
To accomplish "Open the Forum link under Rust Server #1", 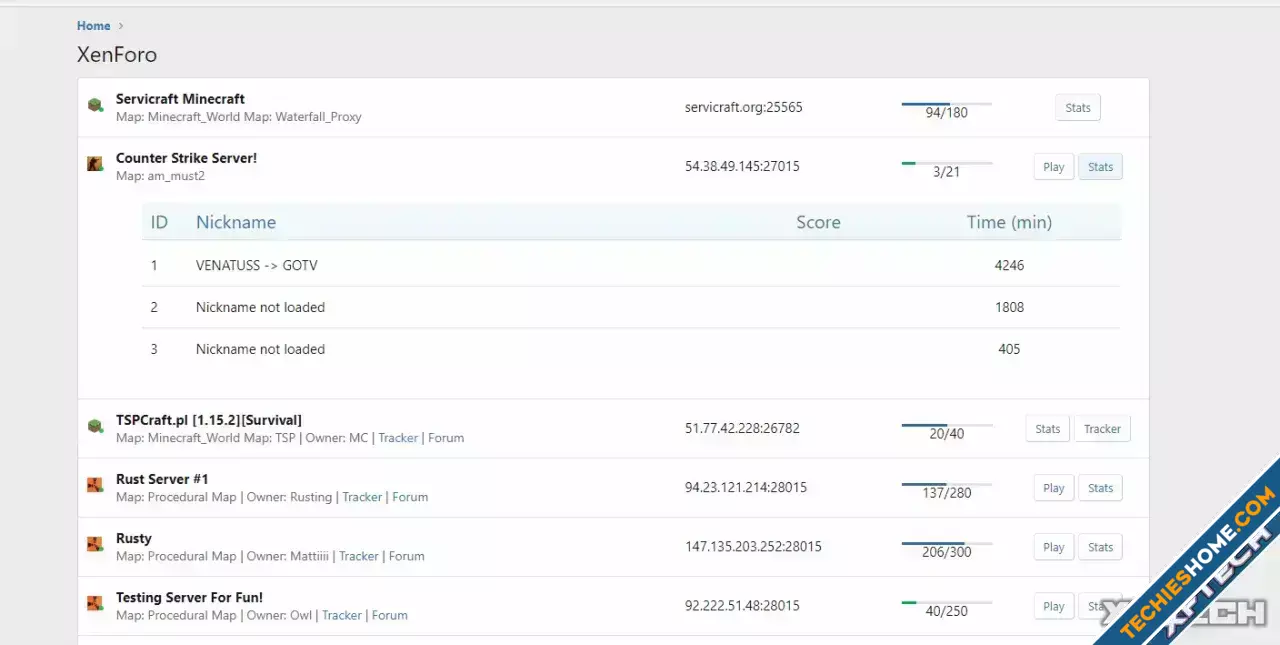I will [410, 497].
